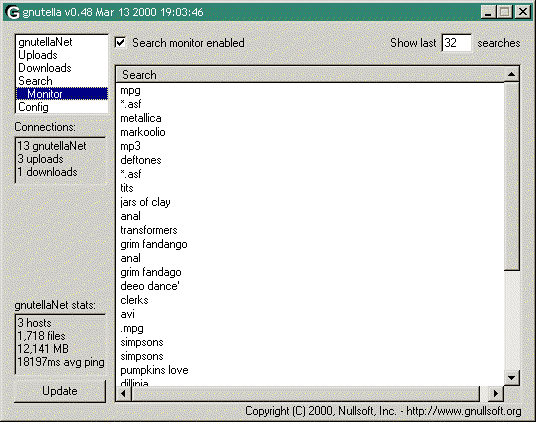Click the scroll right arrow

tap(496, 394)
